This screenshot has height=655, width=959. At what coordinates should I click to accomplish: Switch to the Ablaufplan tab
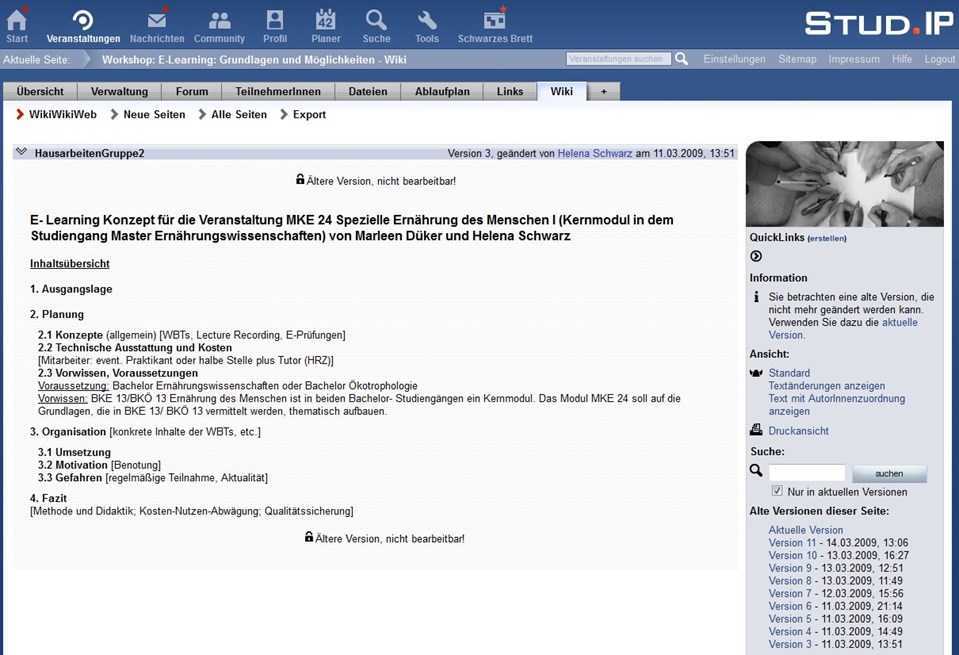click(x=442, y=92)
